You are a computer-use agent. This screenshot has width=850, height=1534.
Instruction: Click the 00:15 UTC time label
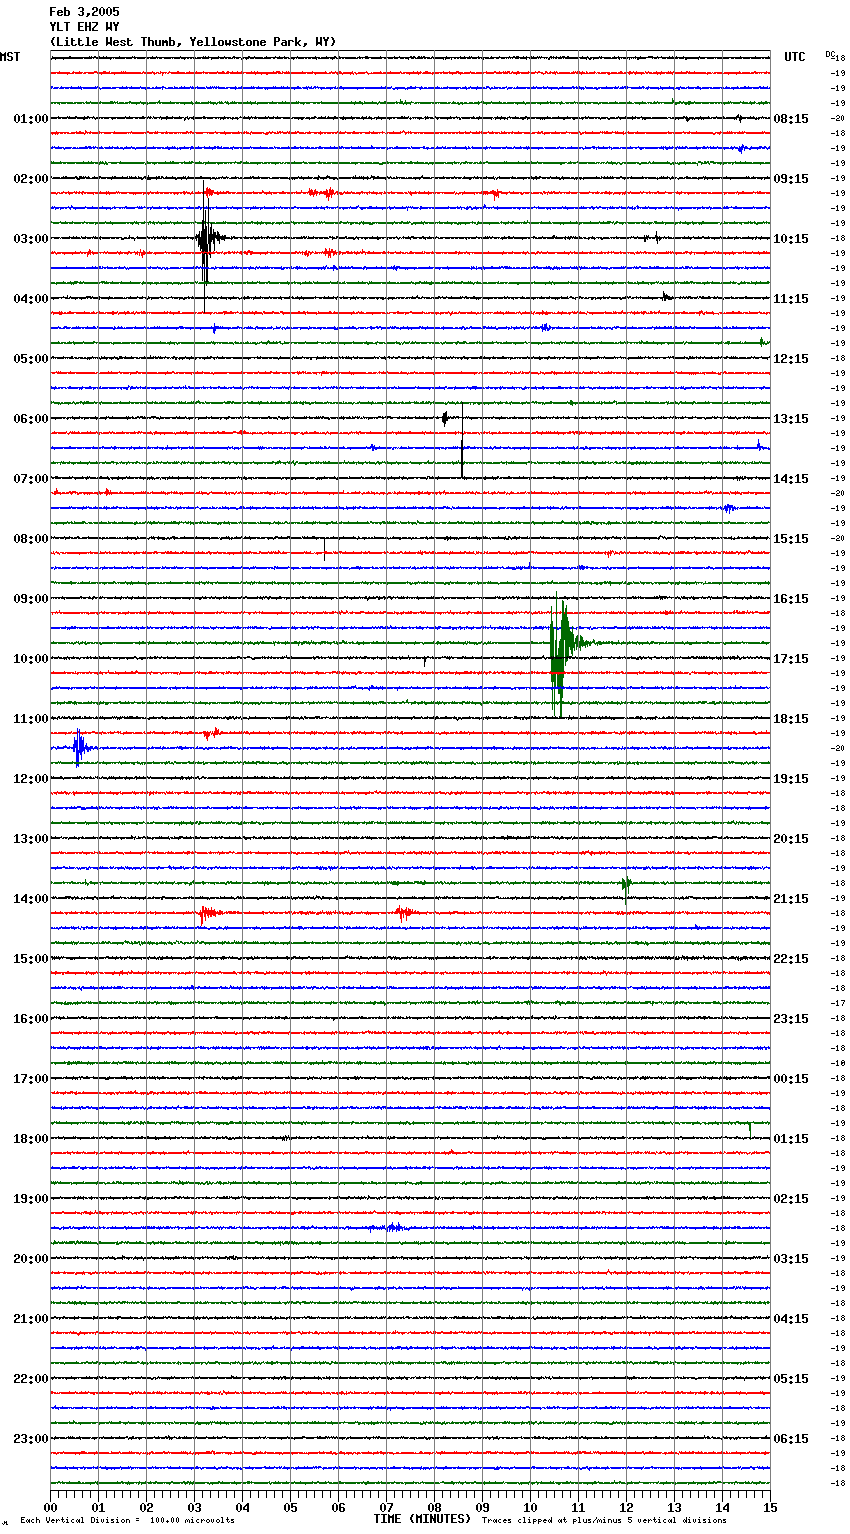(791, 1079)
